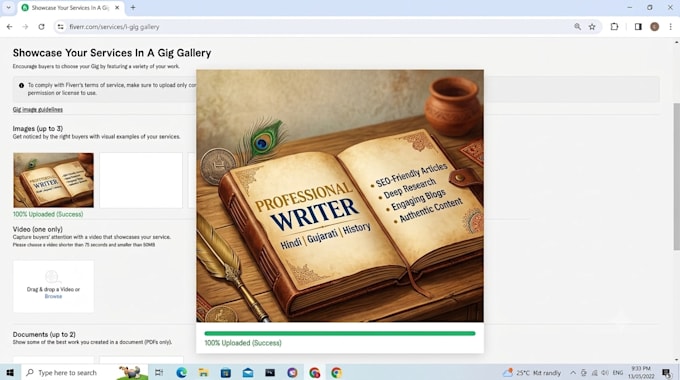Open the second Chrome taskbar icon
This screenshot has height=380, width=680.
pyautogui.click(x=337, y=373)
